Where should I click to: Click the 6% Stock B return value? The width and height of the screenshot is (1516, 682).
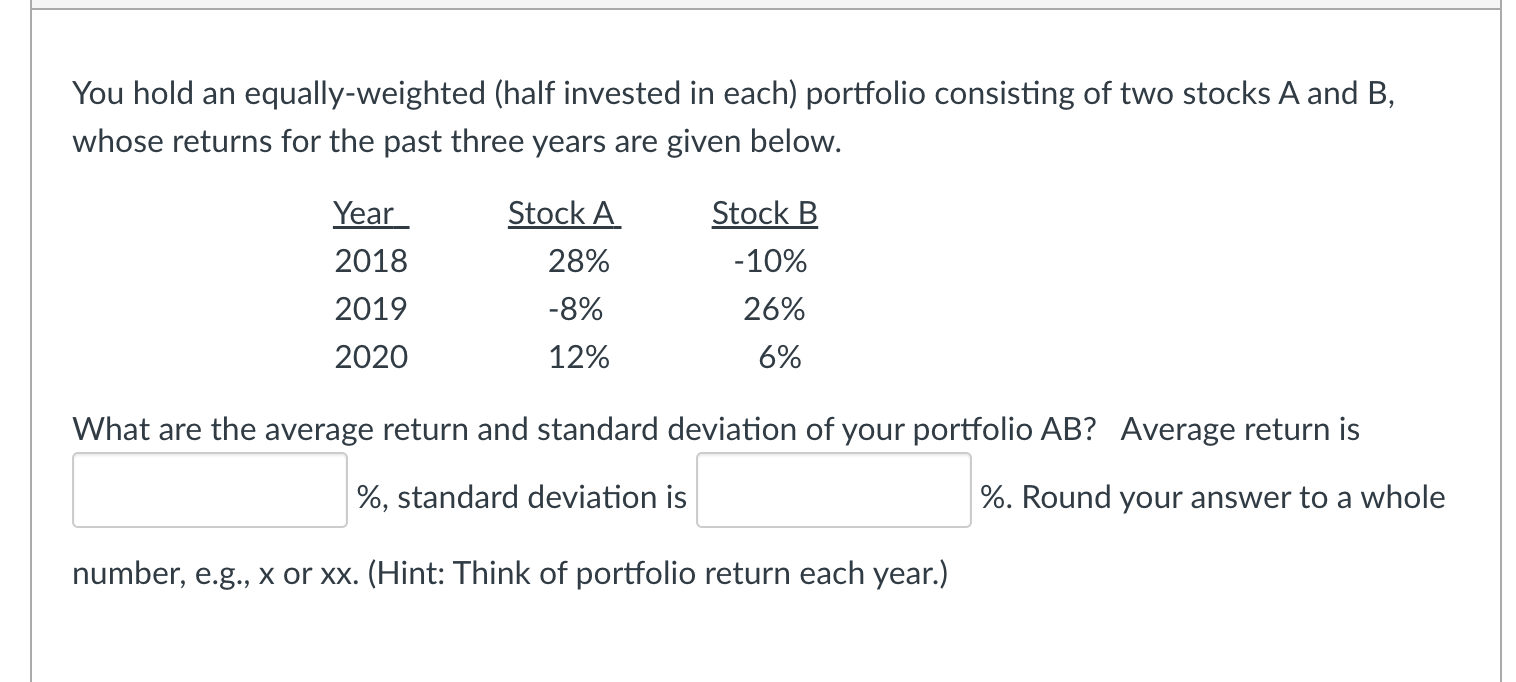780,357
